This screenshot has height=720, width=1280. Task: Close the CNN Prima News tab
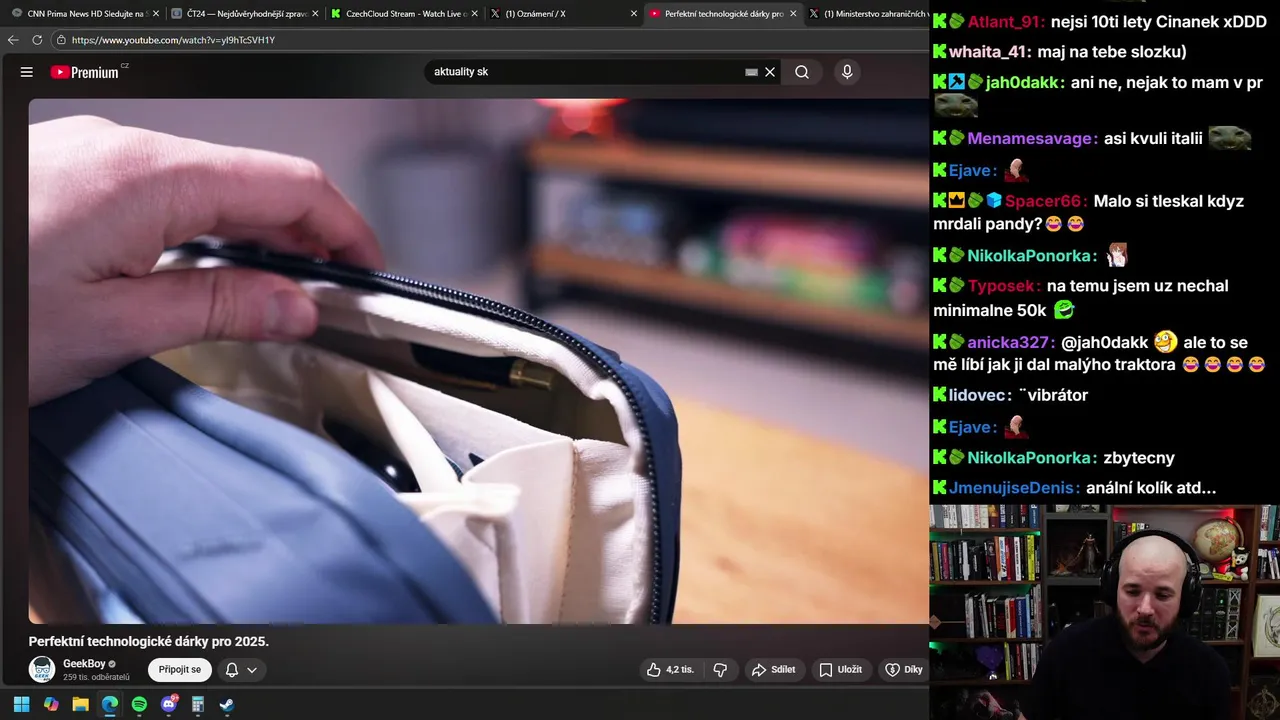pos(155,14)
